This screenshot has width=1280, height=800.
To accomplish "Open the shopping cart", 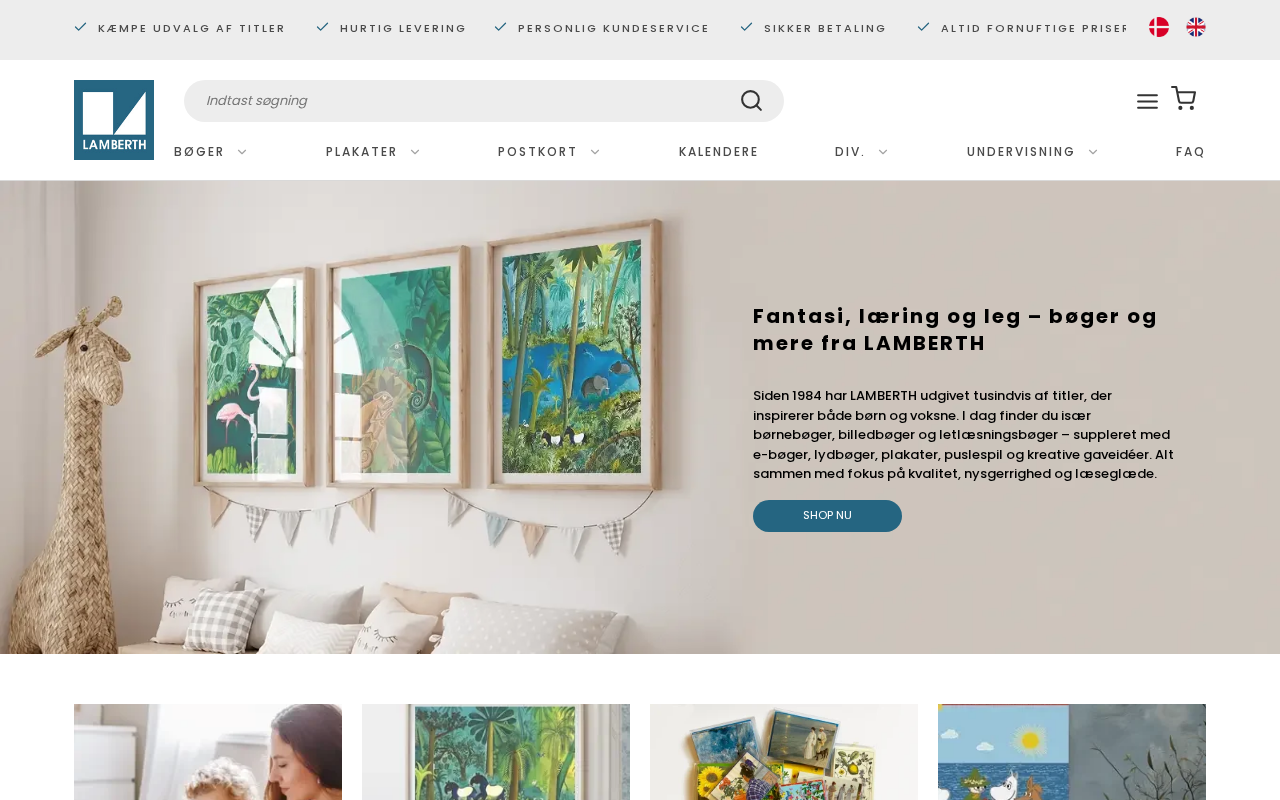I will tap(1184, 98).
